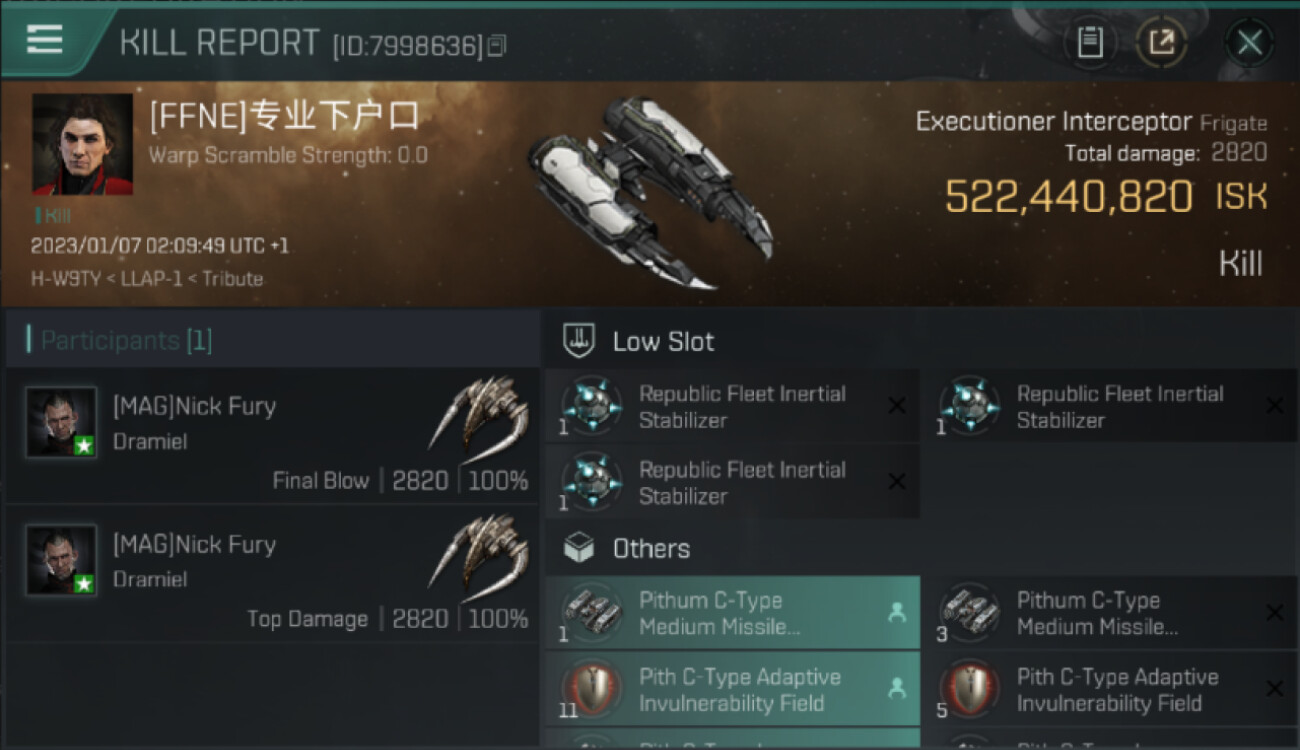
Task: Select the highlighted Pith C-Type Adaptive Invulnerability Field
Action: click(x=731, y=689)
